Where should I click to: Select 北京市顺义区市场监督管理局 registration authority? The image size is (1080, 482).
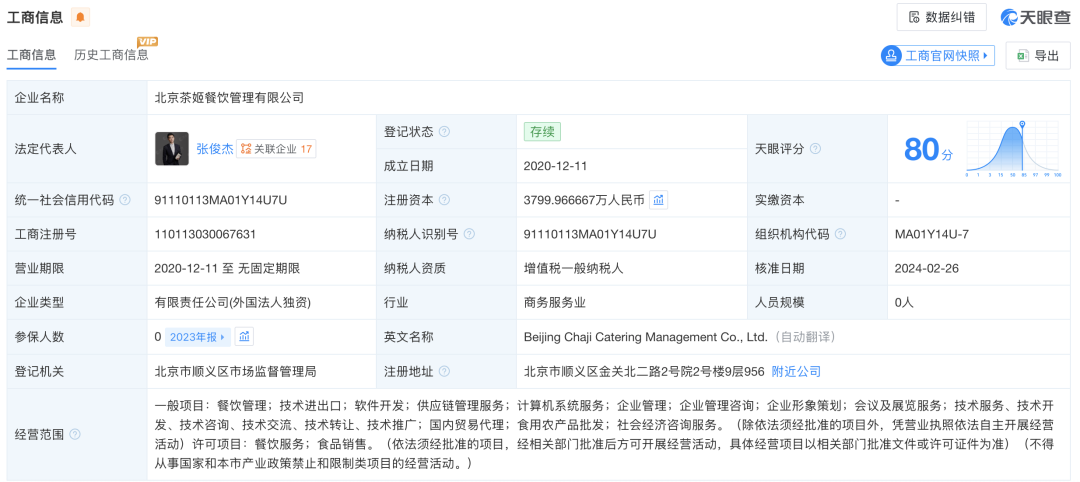point(236,371)
